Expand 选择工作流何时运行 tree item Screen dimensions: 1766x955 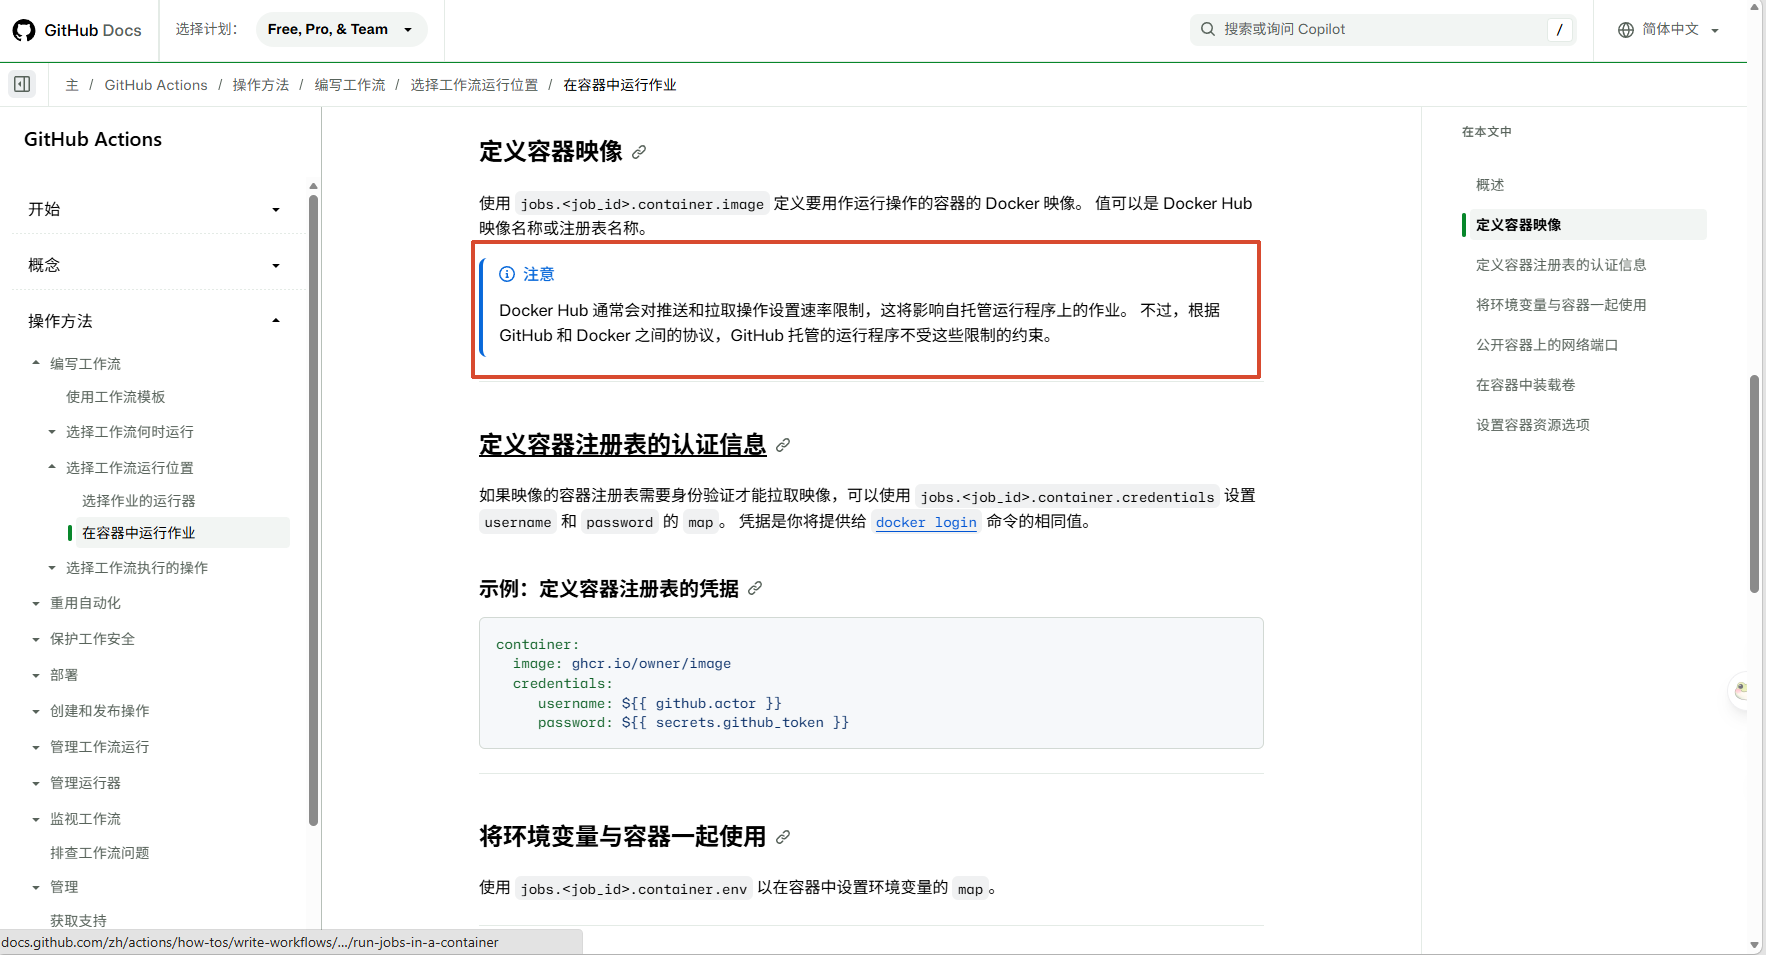pos(130,432)
